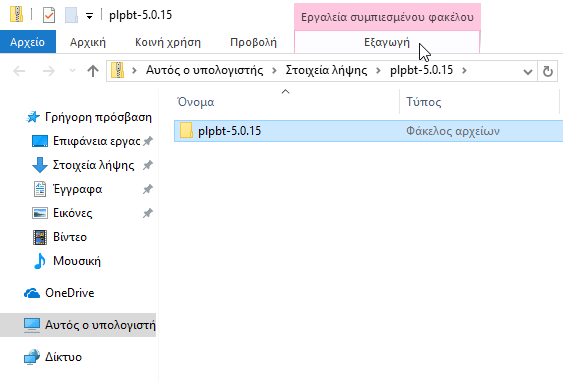Open Customize Quick Access Toolbar dropdown

pyautogui.click(x=89, y=16)
